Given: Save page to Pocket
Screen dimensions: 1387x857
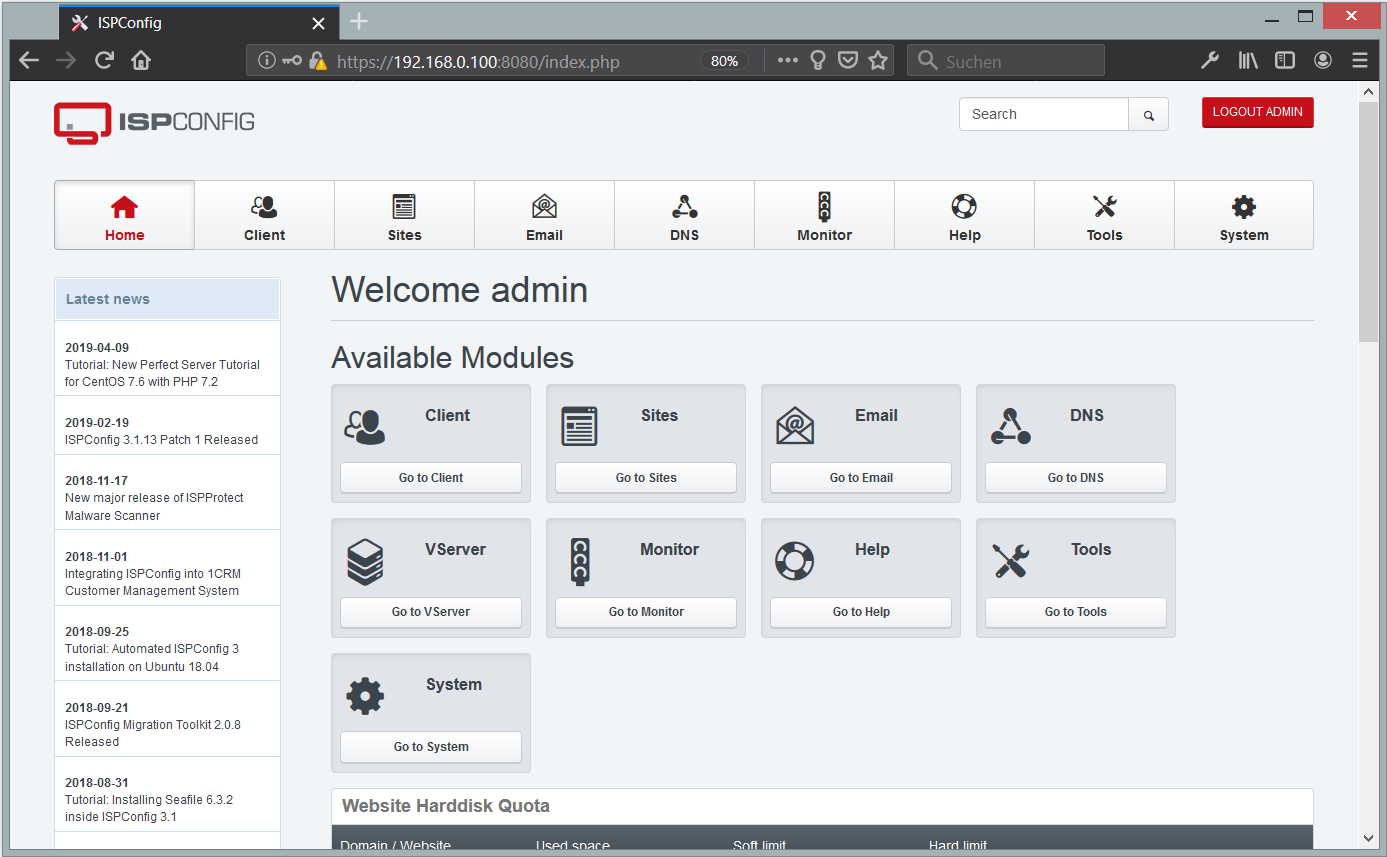Looking at the screenshot, I should point(848,61).
